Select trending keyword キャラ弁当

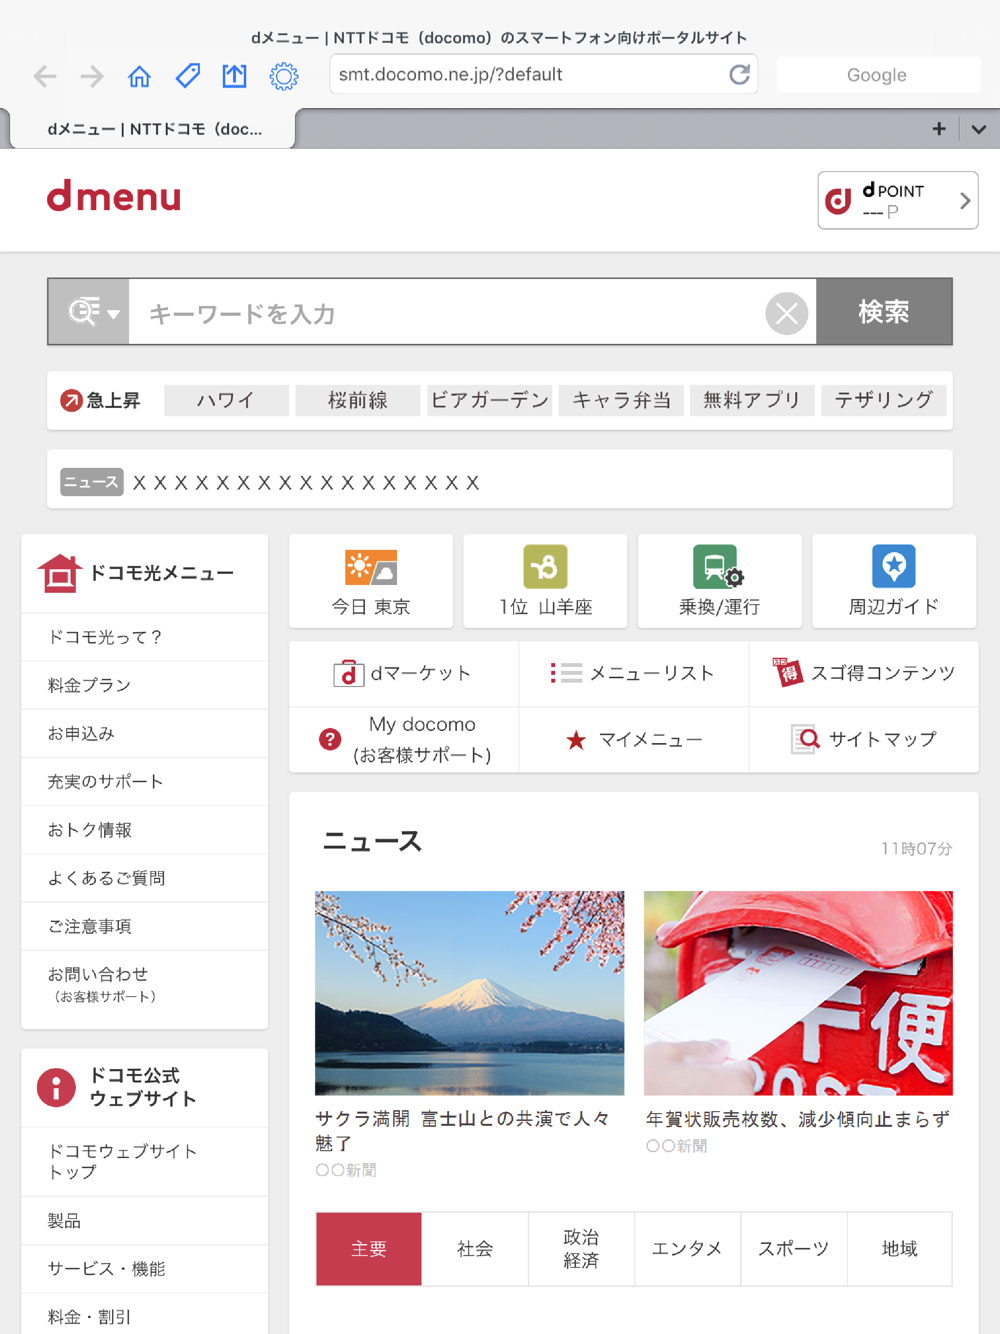point(621,400)
